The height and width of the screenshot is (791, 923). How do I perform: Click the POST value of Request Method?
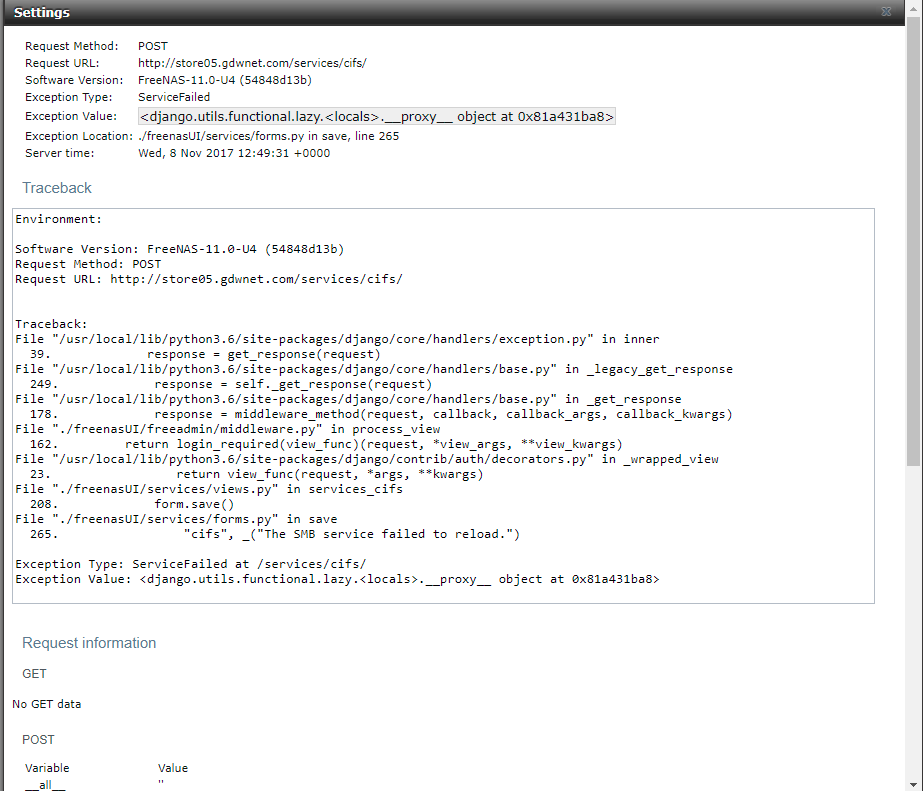152,46
